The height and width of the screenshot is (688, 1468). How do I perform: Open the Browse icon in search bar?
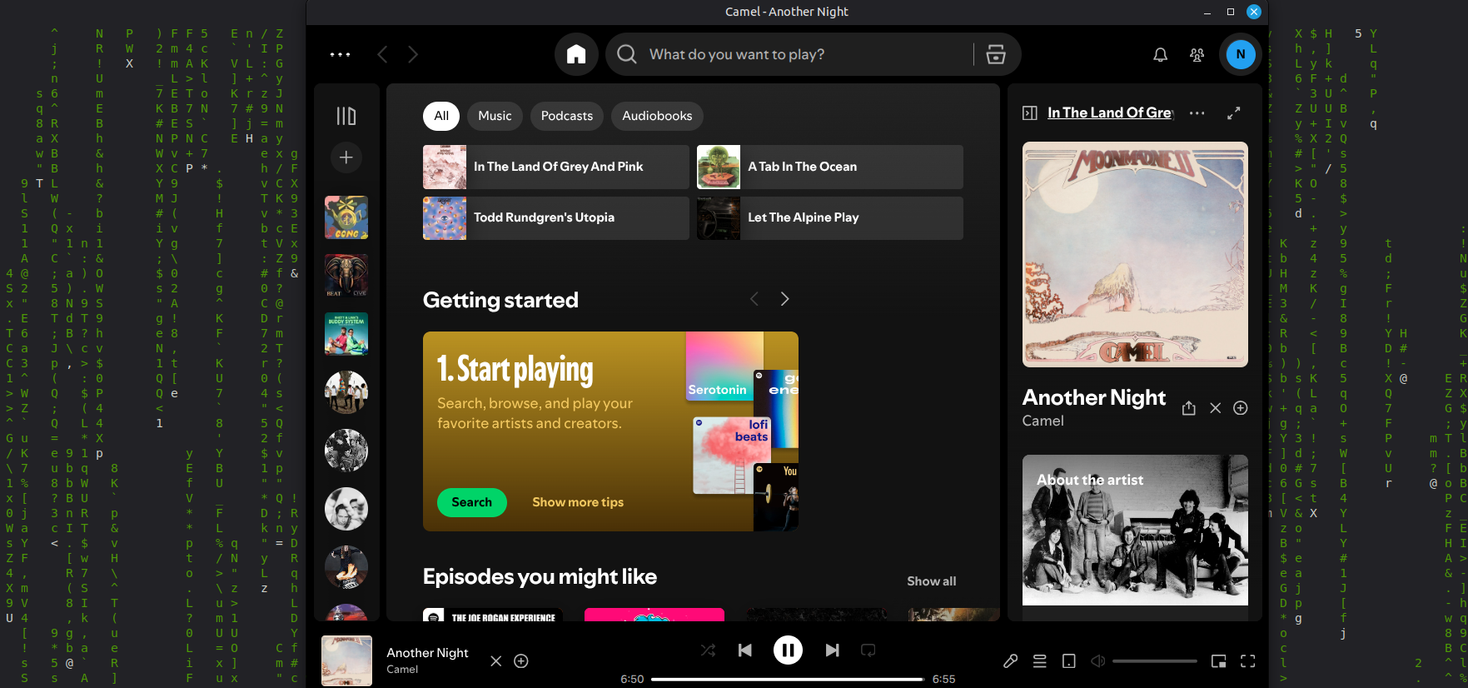tap(995, 54)
